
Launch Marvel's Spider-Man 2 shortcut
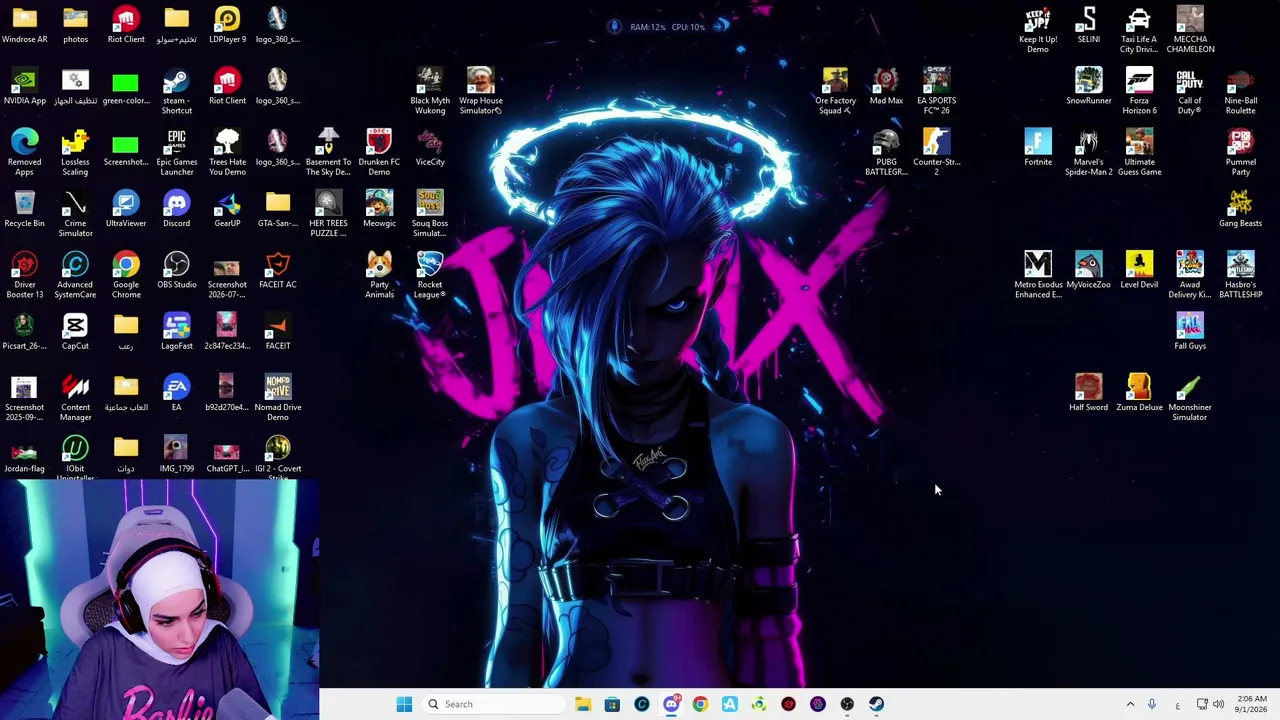(1088, 153)
